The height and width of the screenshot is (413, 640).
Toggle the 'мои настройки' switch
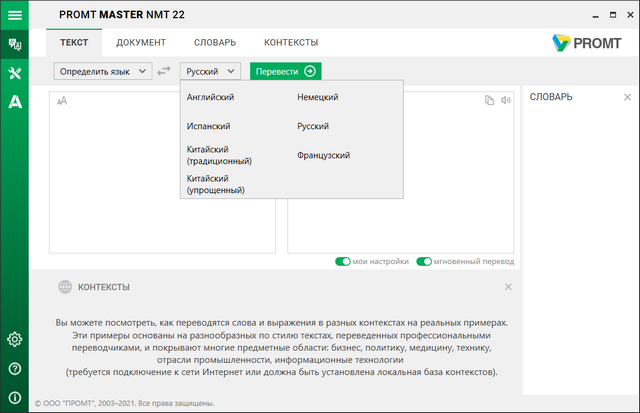pos(343,262)
